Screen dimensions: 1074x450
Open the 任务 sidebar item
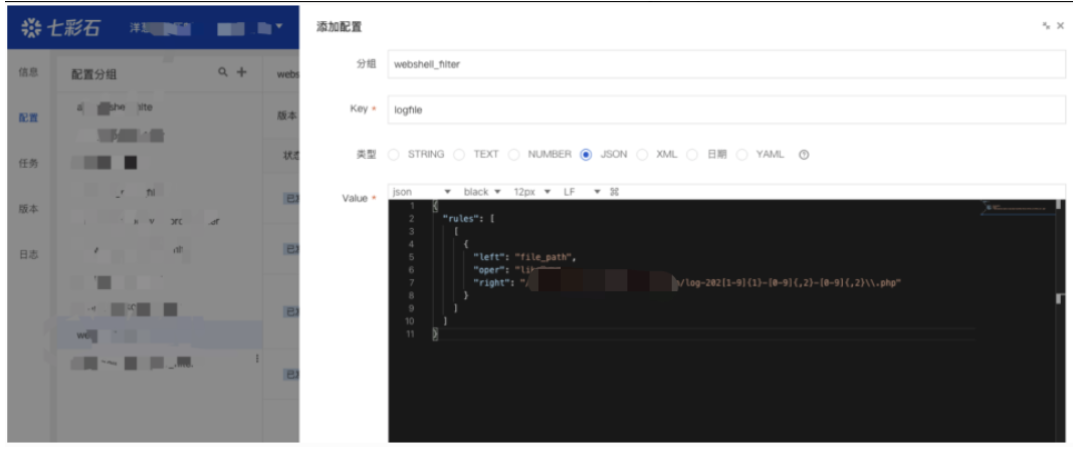point(29,163)
